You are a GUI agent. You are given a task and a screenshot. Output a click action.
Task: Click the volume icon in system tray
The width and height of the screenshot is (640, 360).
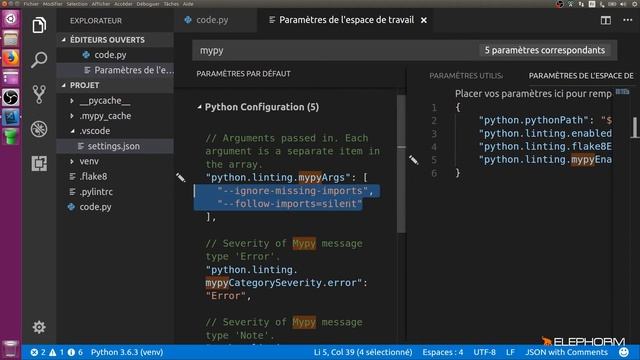pos(623,4)
